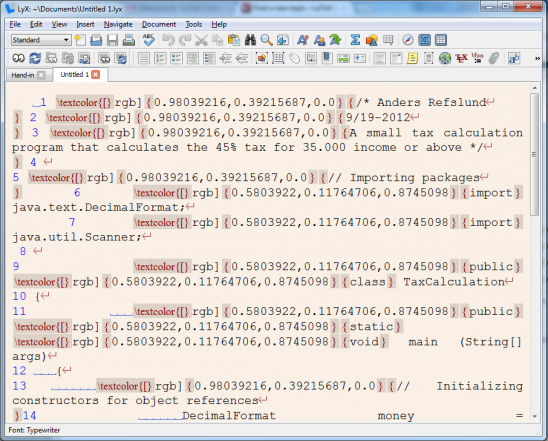Viewport: 548px width, 441px height.
Task: Click the text 'java.util.Scanner;'
Action: (x=77, y=237)
